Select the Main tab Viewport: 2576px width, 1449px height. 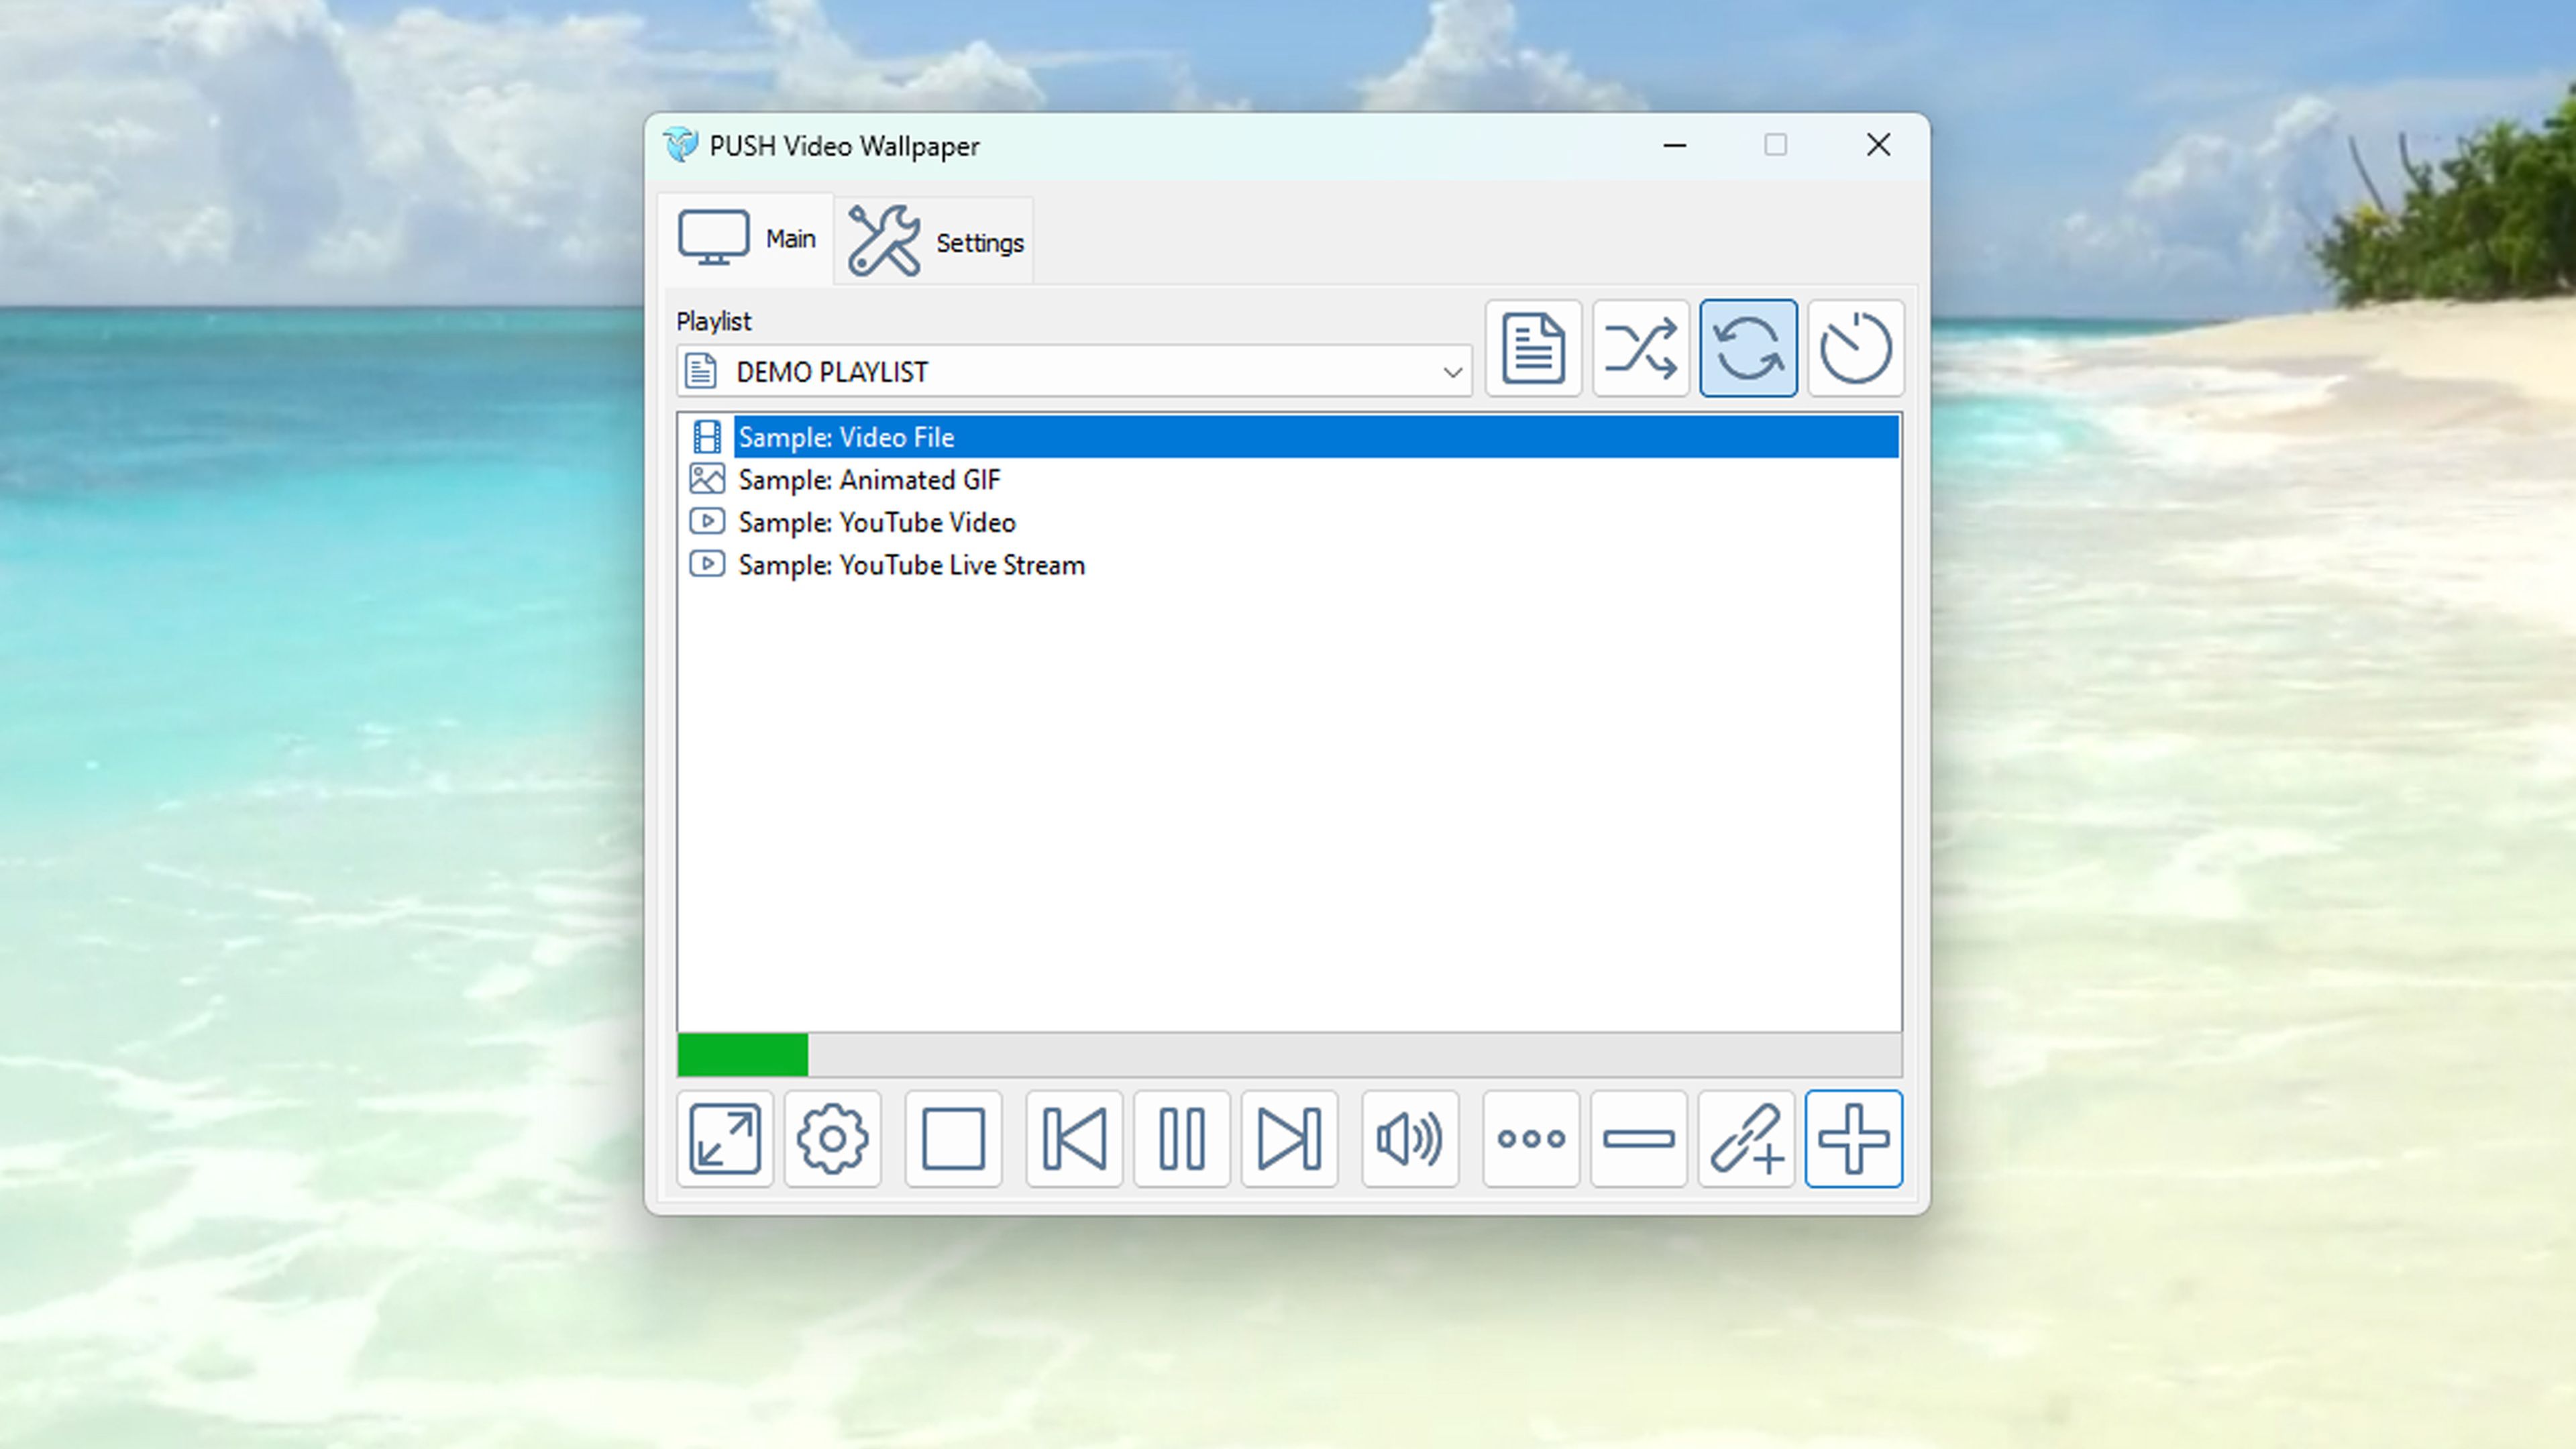click(746, 239)
